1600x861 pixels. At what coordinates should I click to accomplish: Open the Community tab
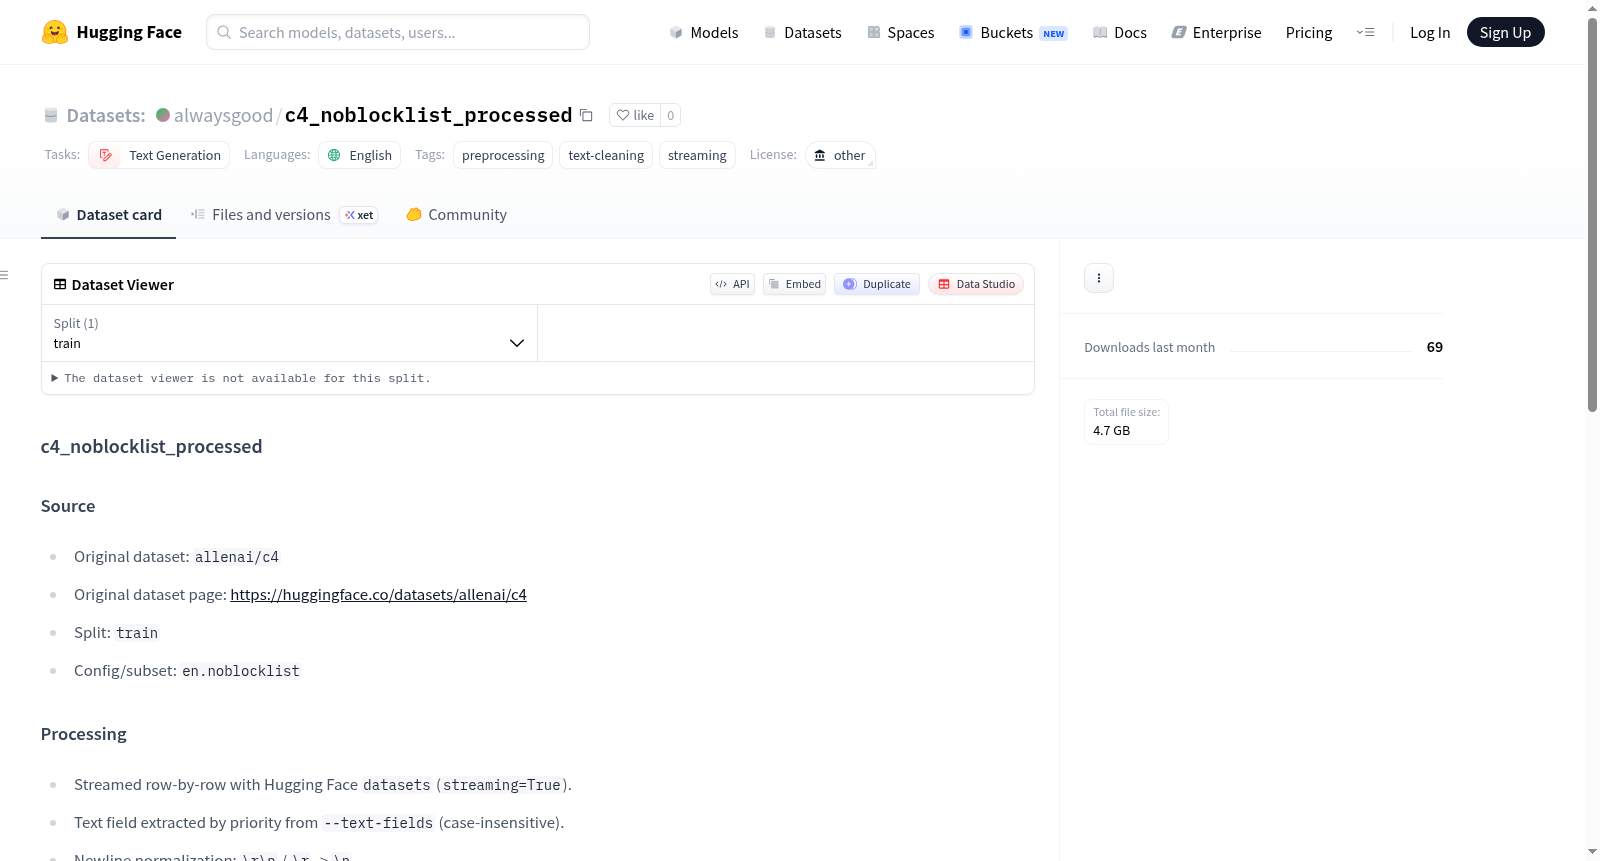point(457,215)
